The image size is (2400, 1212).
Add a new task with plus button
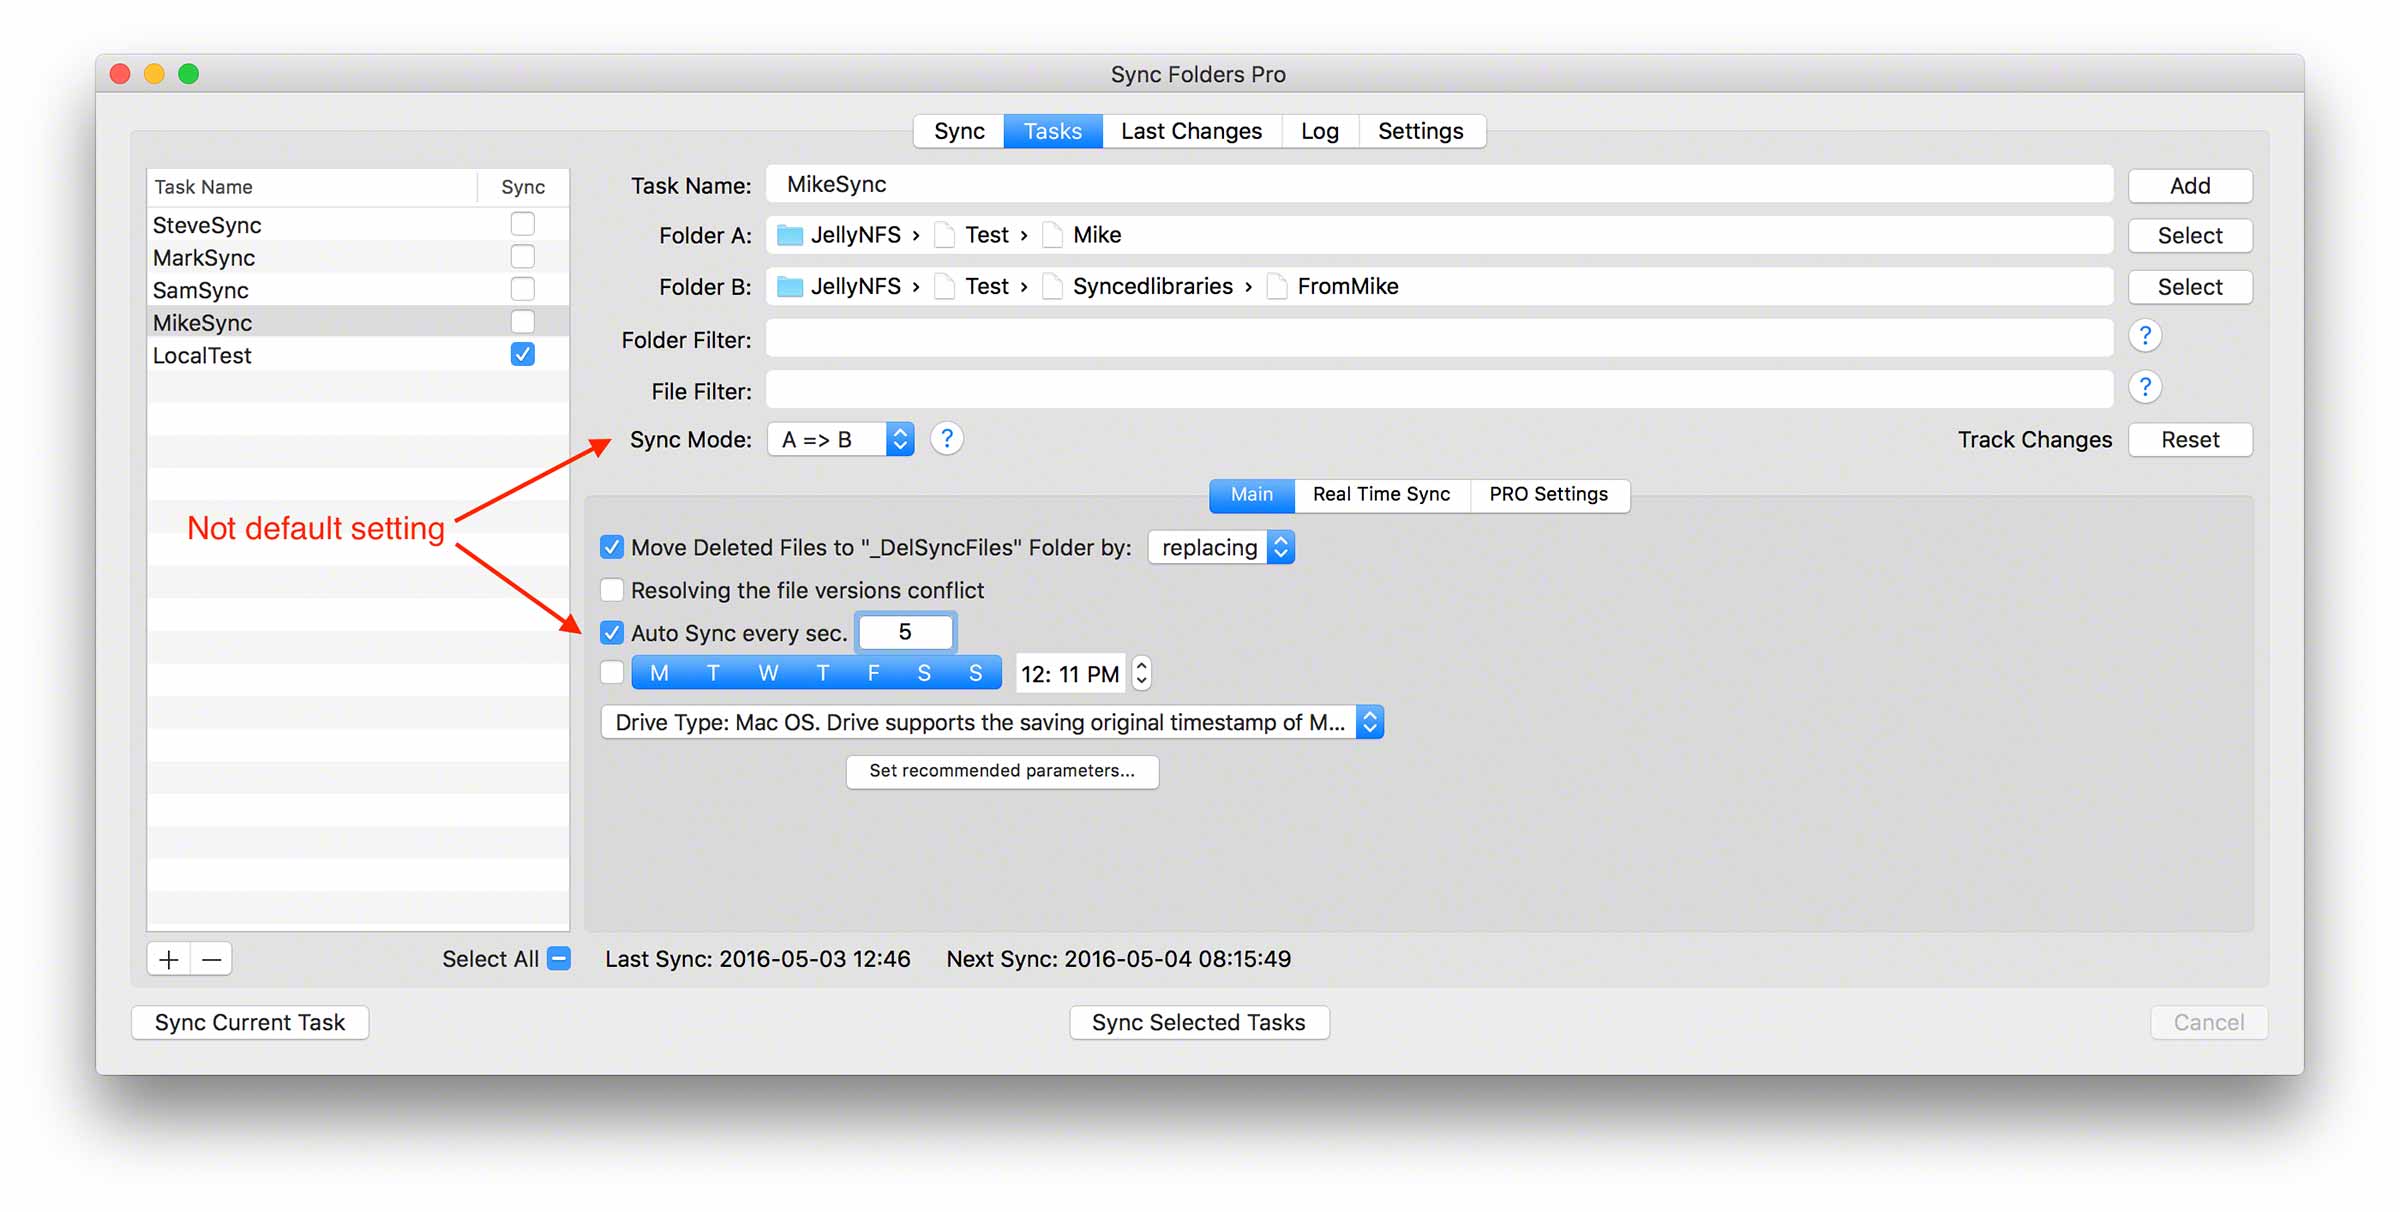[168, 959]
